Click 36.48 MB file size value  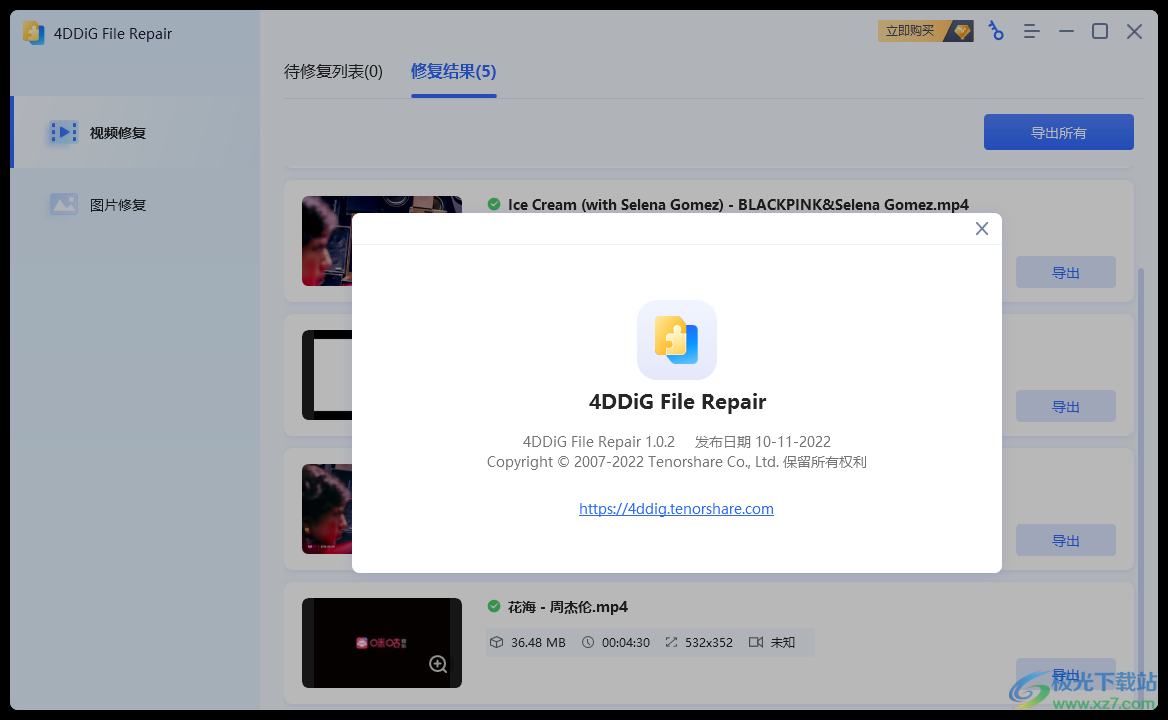pyautogui.click(x=538, y=643)
